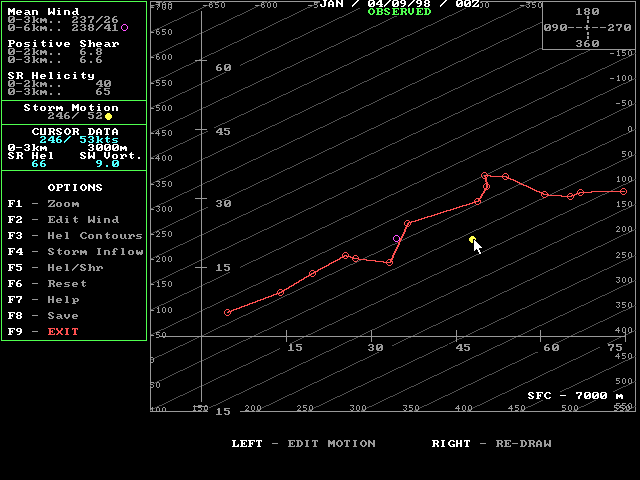Viewport: 640px width, 480px height.
Task: Choose F2 Edit Wind option
Action: pos(63,220)
